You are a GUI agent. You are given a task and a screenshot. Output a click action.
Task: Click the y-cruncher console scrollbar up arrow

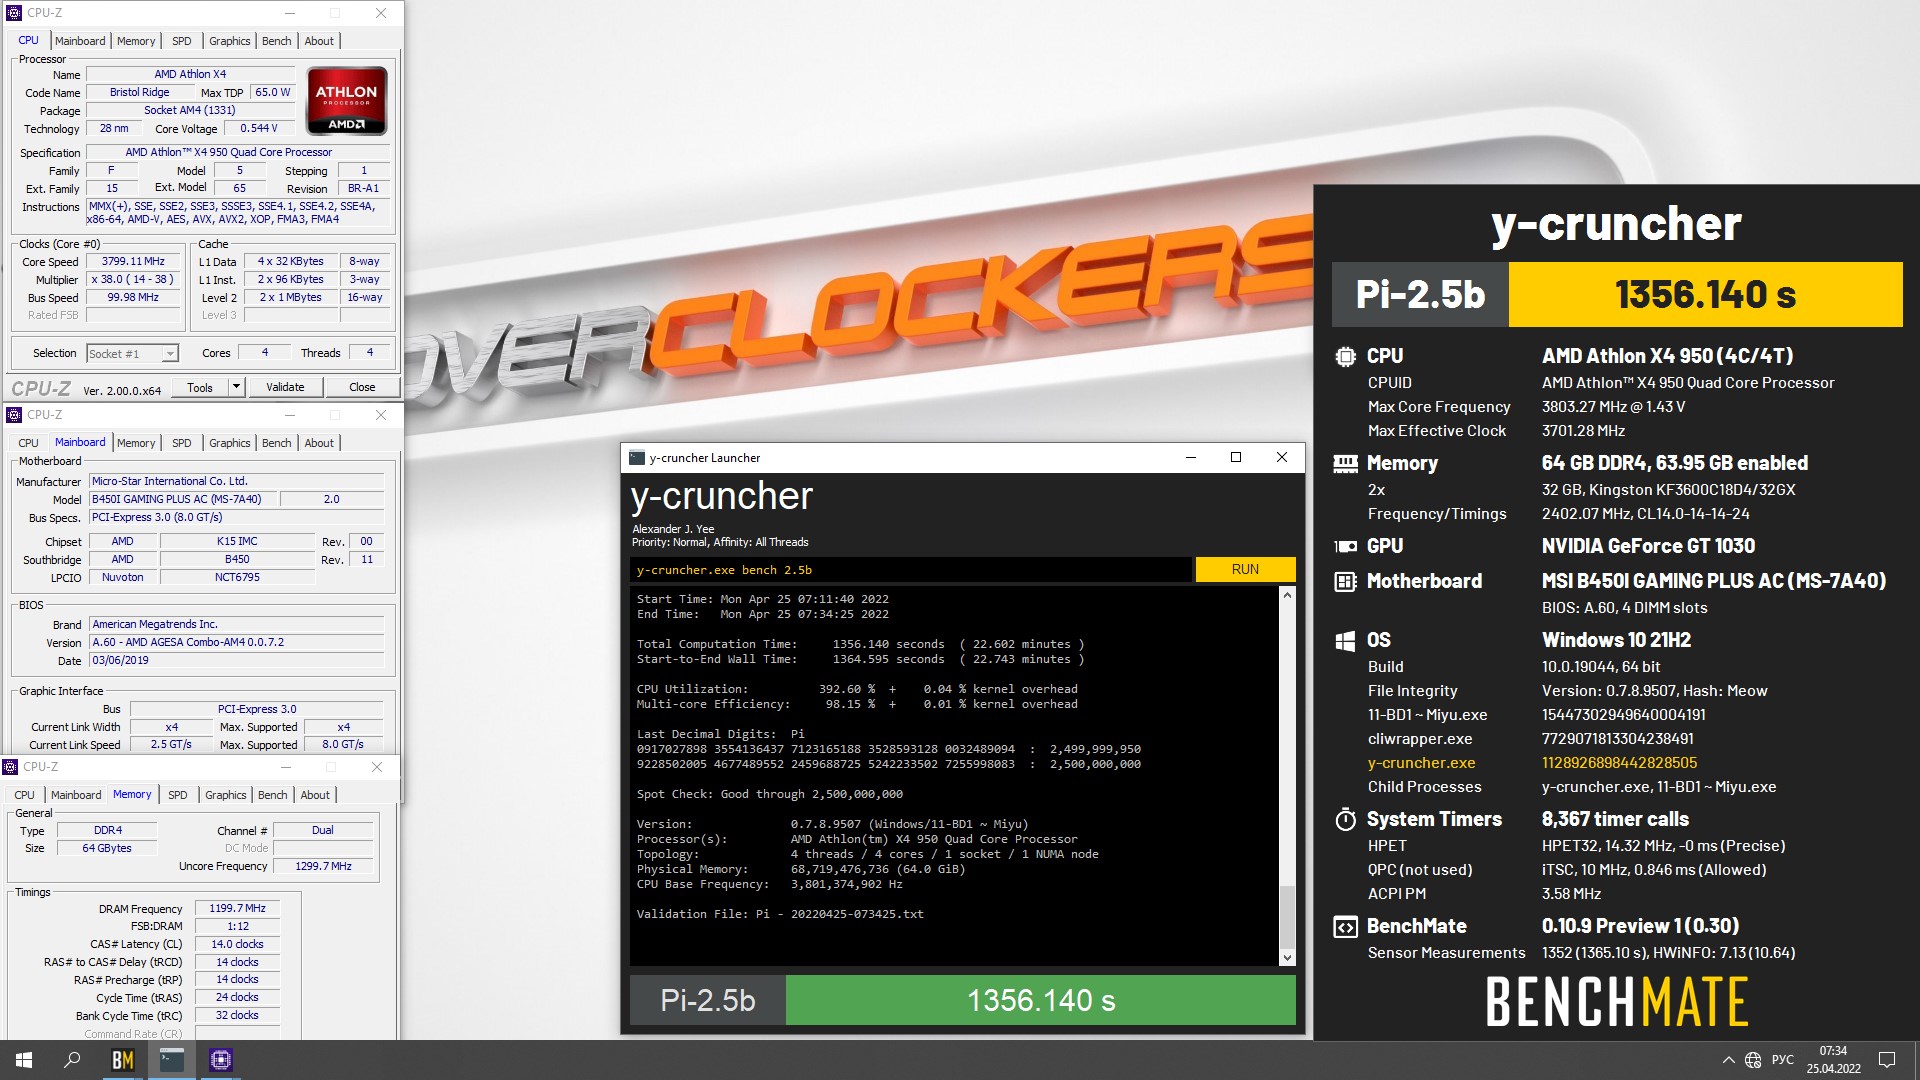click(x=1287, y=596)
